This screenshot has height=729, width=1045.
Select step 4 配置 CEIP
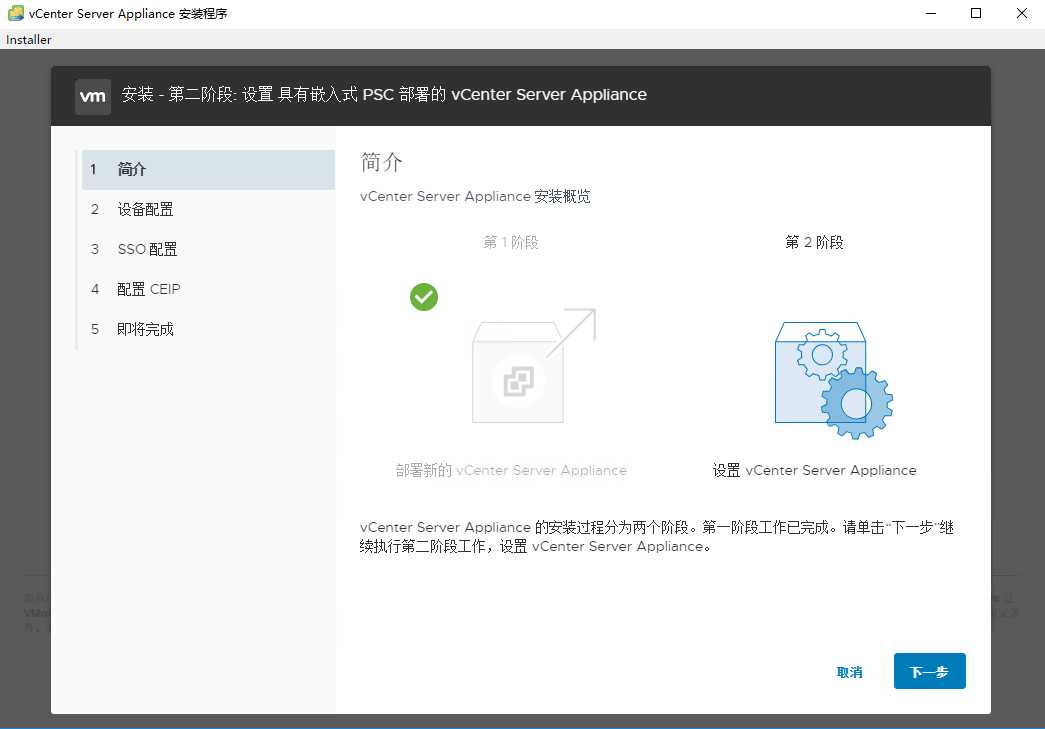(148, 289)
